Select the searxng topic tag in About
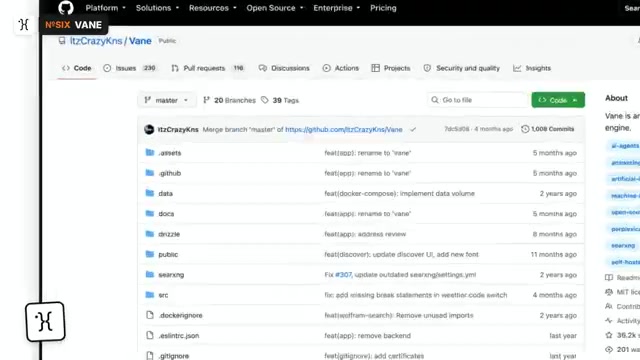Screen dimensions: 640x360 tap(623, 245)
